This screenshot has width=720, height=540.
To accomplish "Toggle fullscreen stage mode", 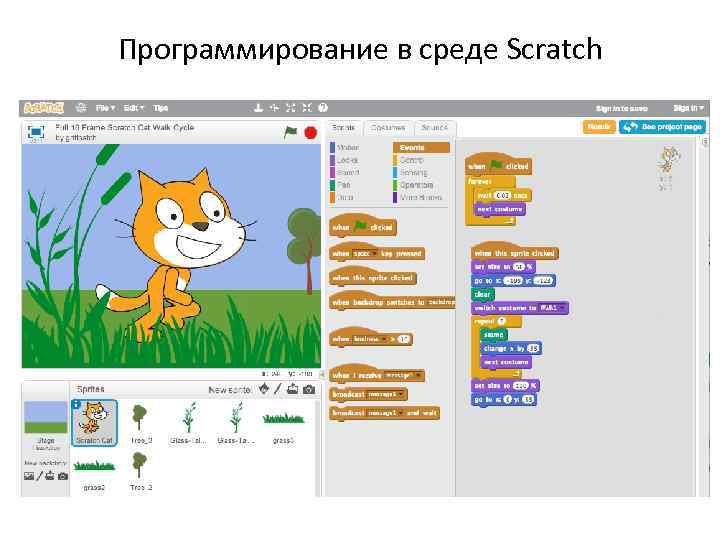I will pyautogui.click(x=36, y=132).
